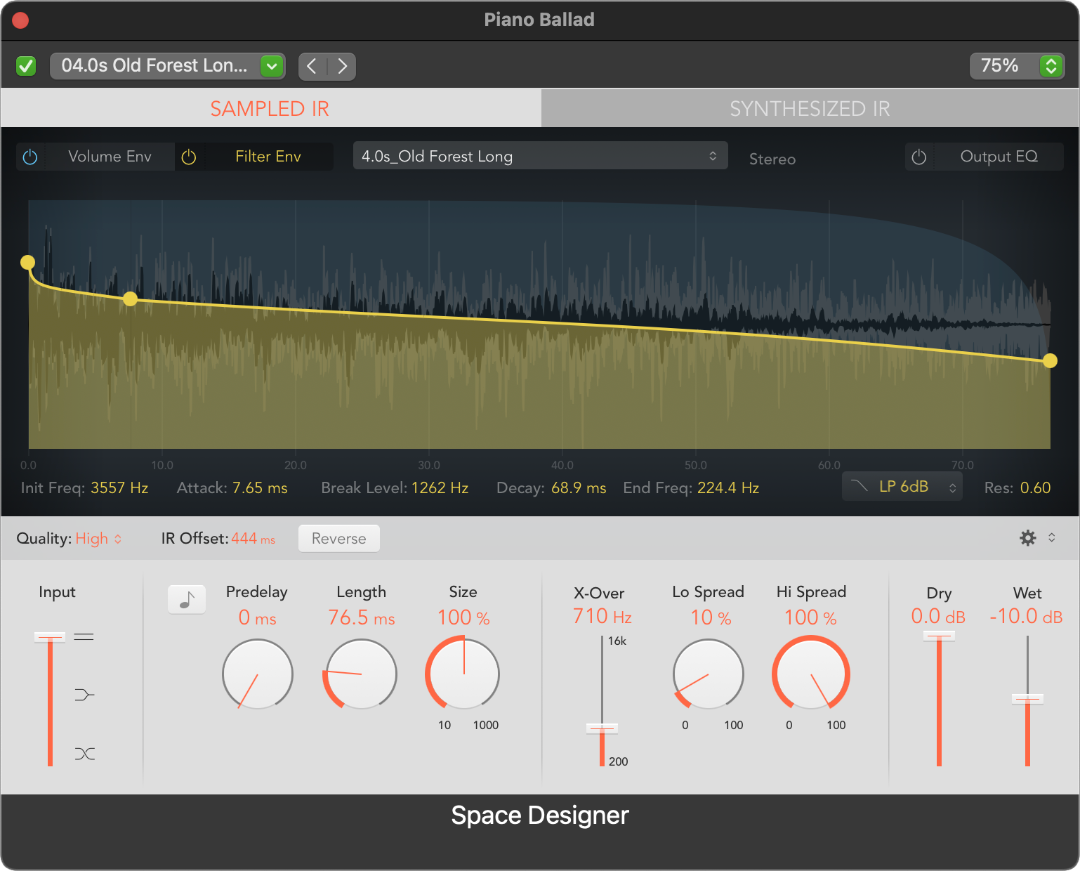Toggle the Volume Env power icon

click(x=30, y=157)
